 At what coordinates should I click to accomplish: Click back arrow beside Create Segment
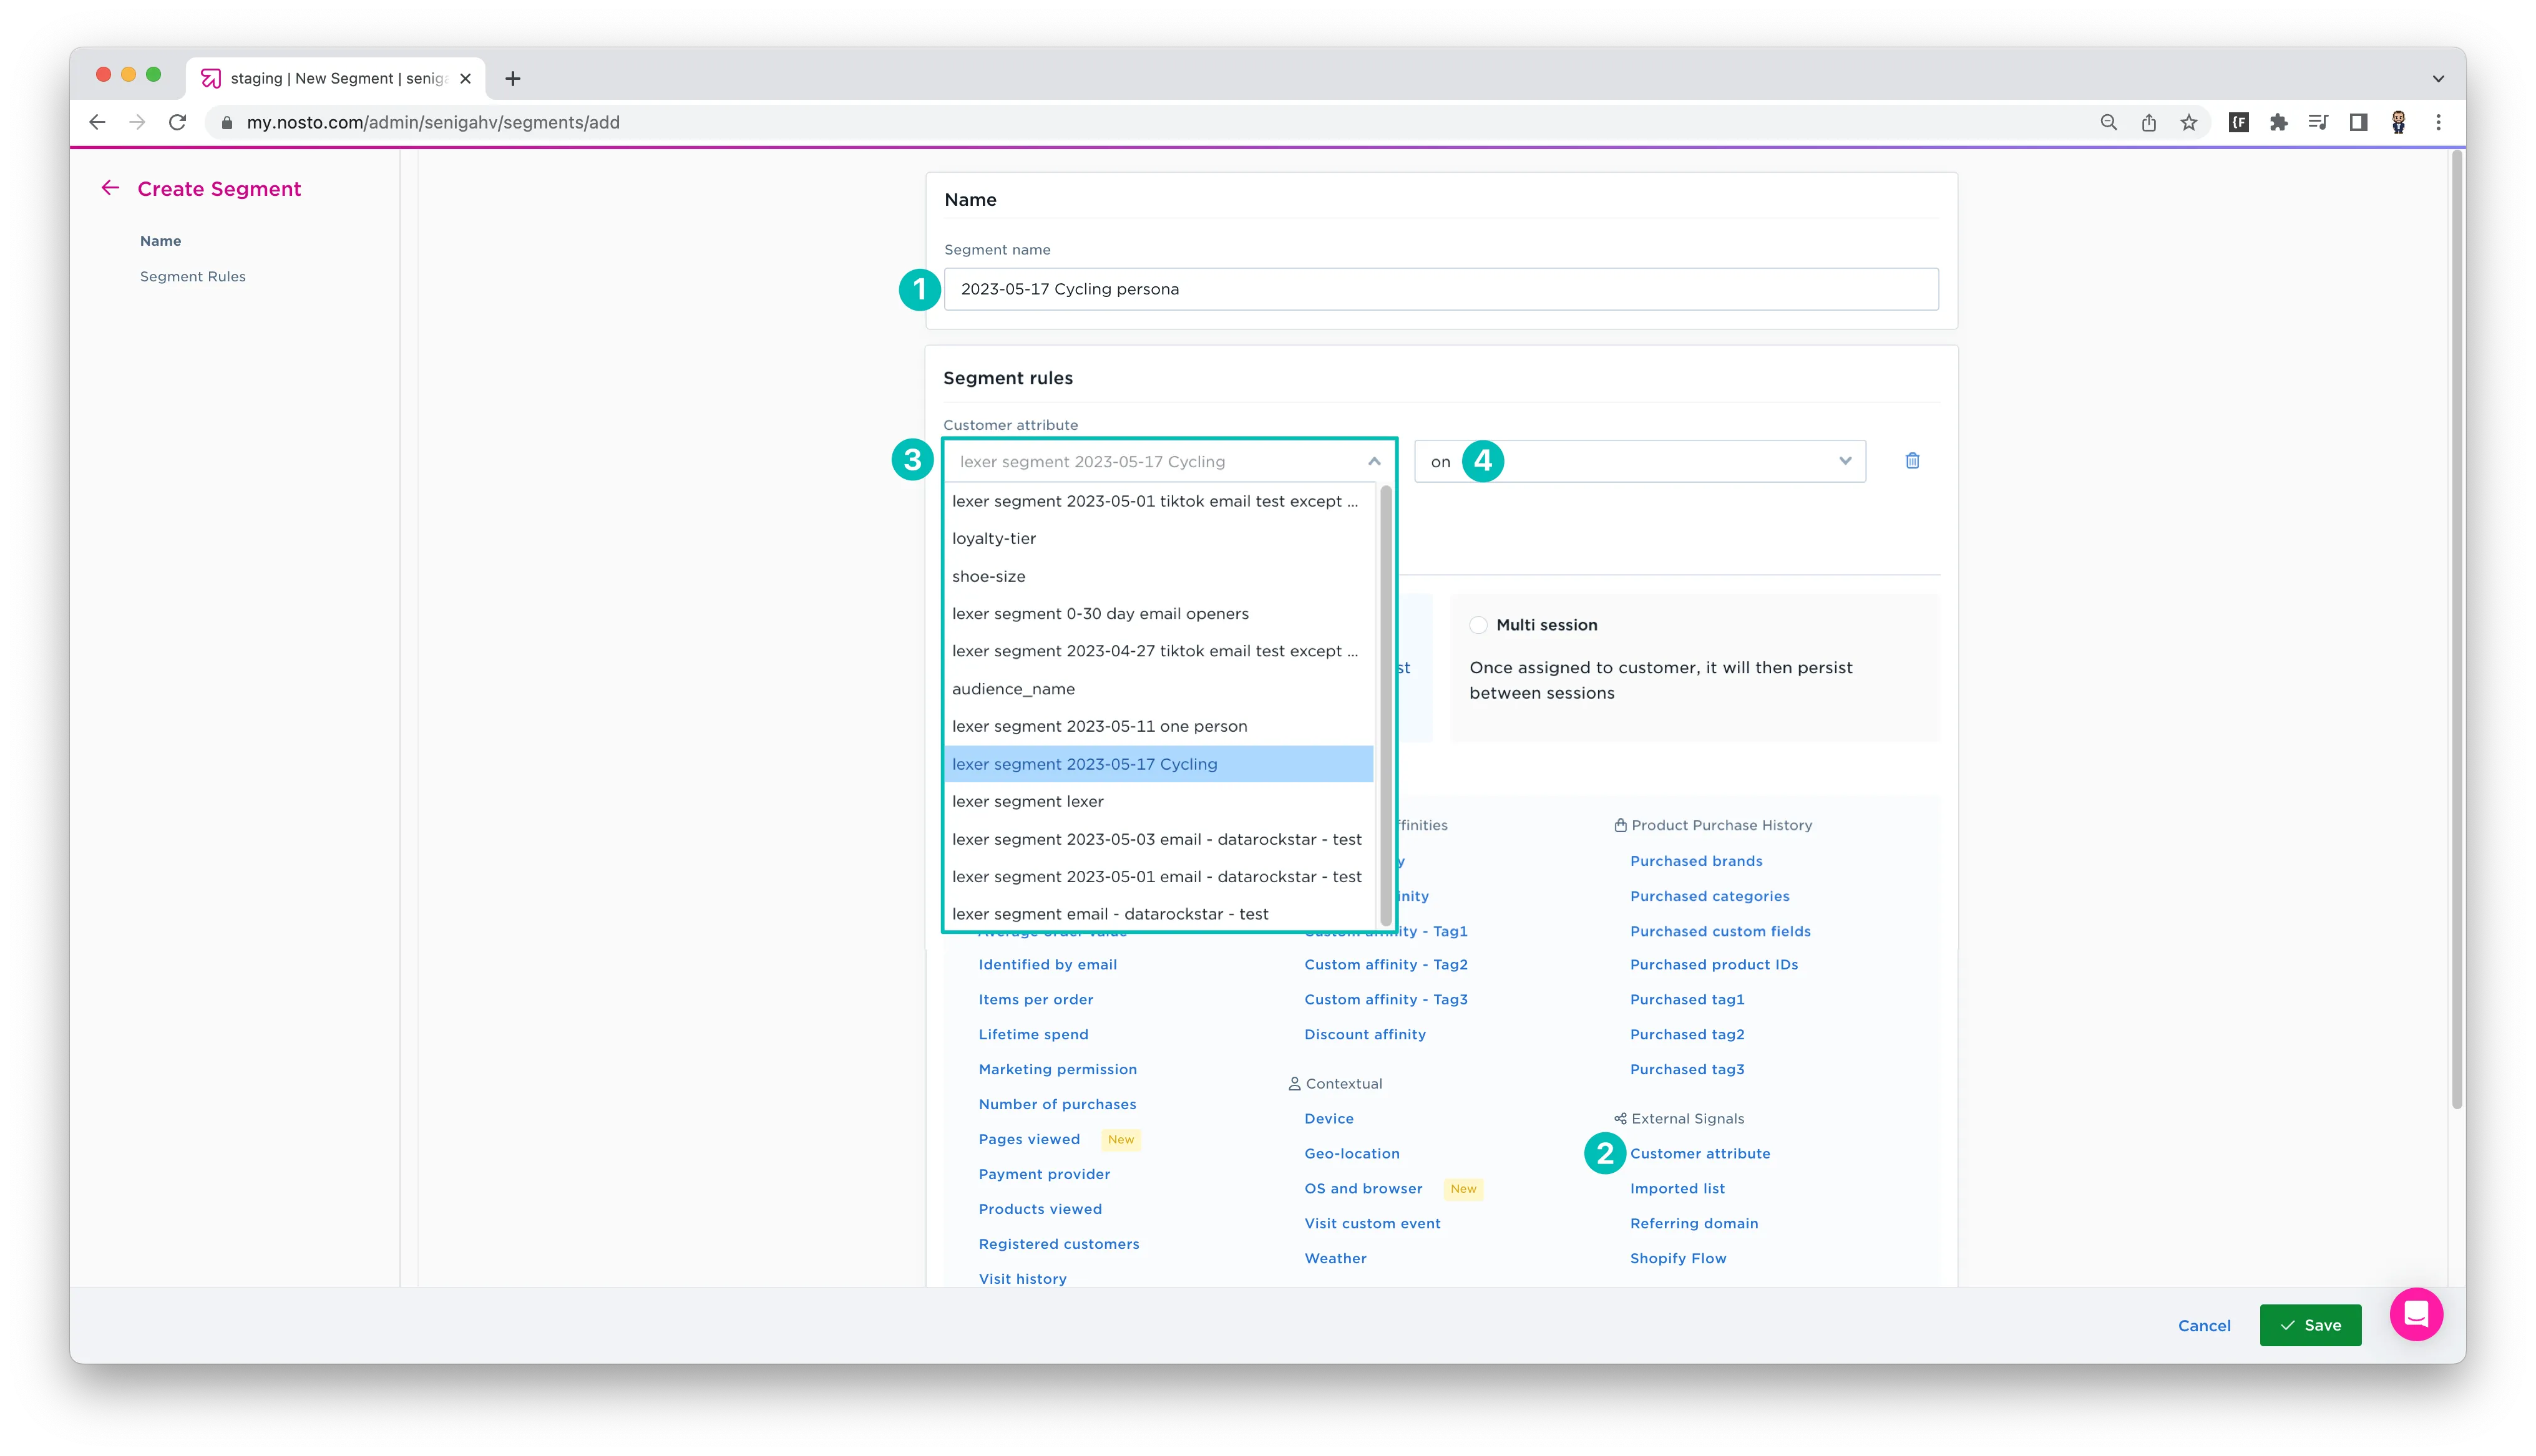(110, 188)
